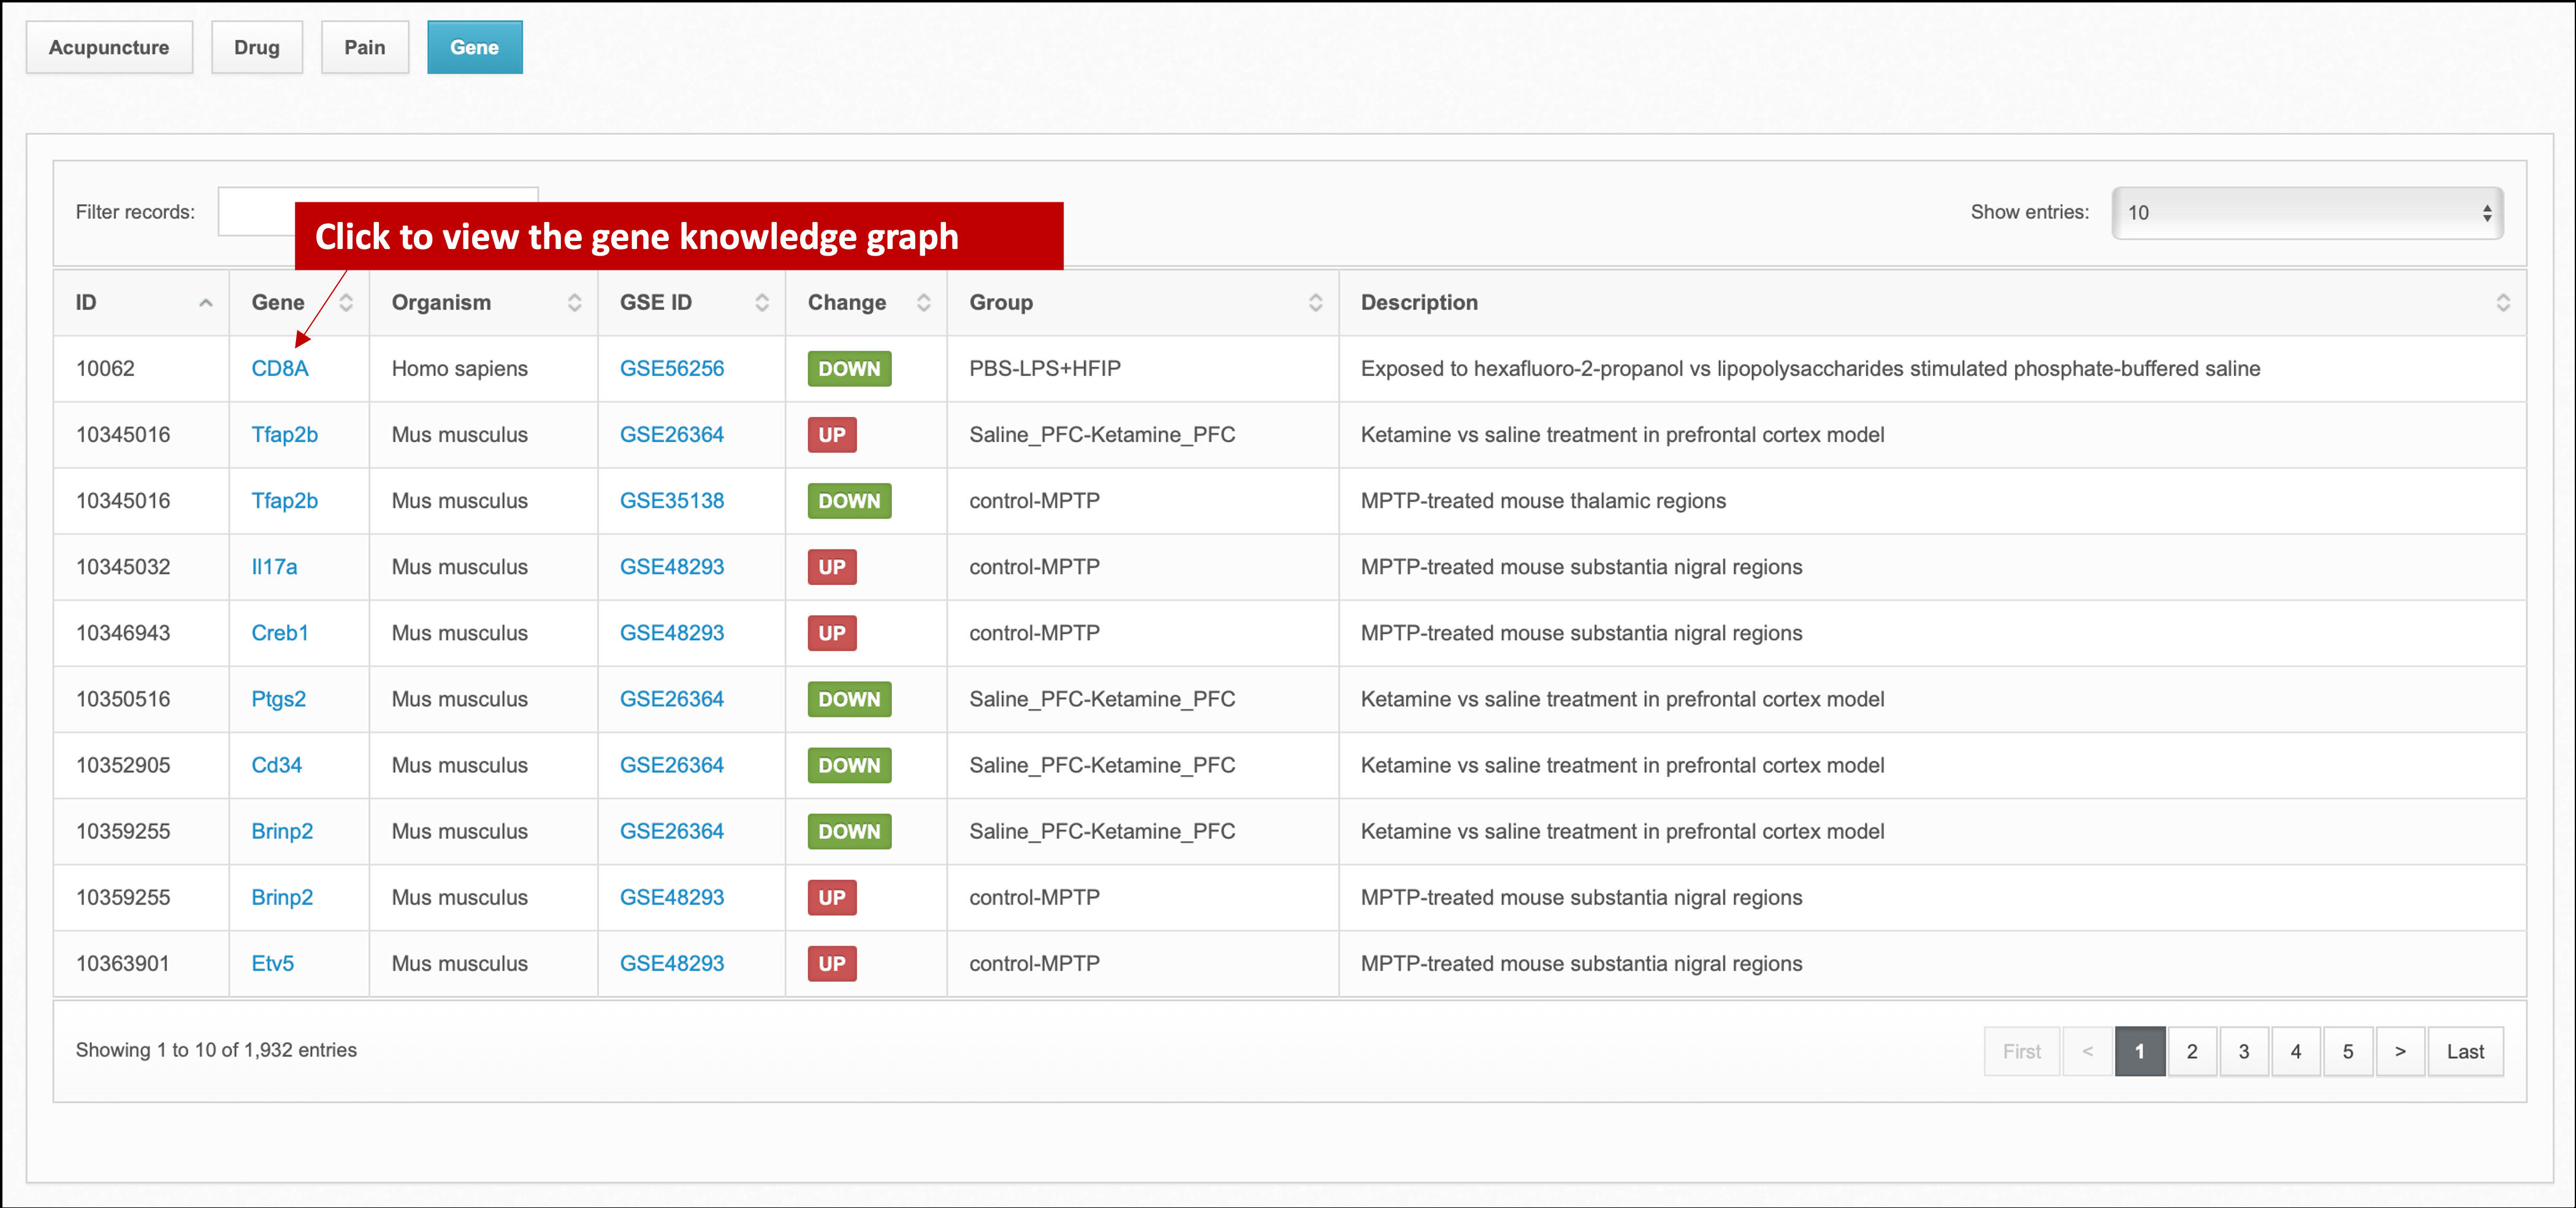Viewport: 2576px width, 1208px height.
Task: Sort by GSE ID column arrows
Action: click(x=762, y=303)
